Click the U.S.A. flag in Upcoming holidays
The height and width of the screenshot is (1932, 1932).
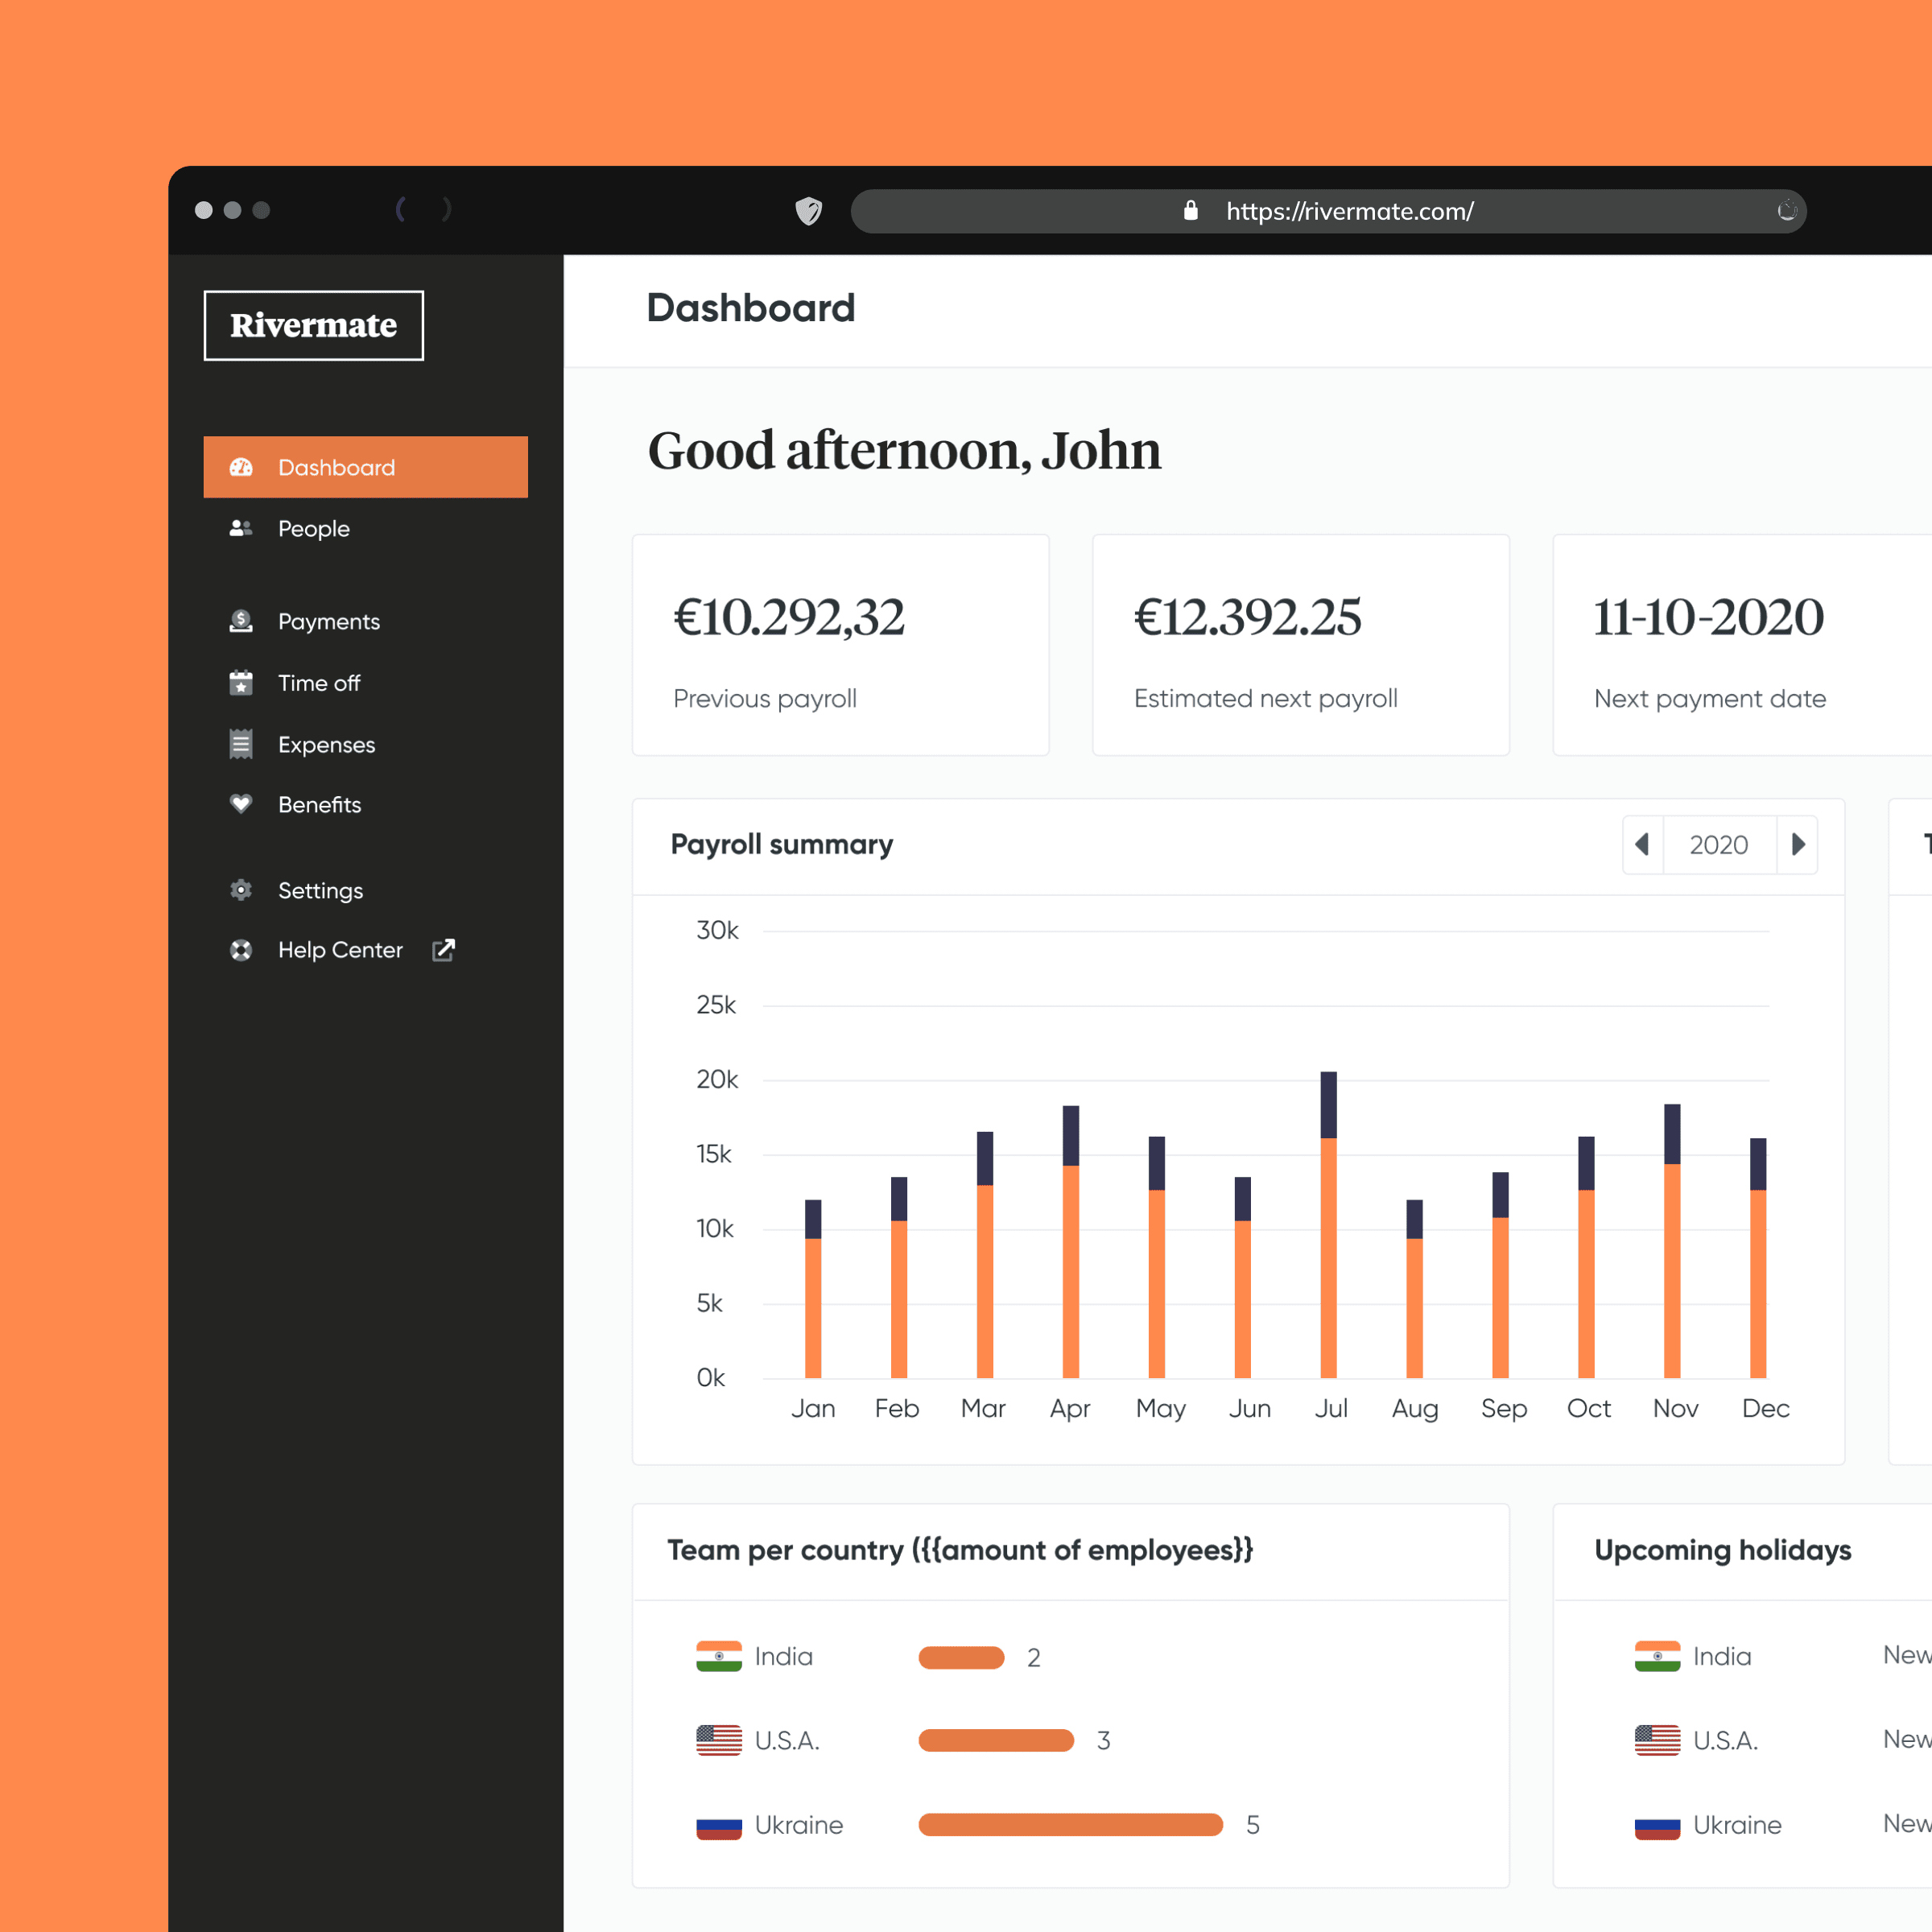pyautogui.click(x=1657, y=1740)
